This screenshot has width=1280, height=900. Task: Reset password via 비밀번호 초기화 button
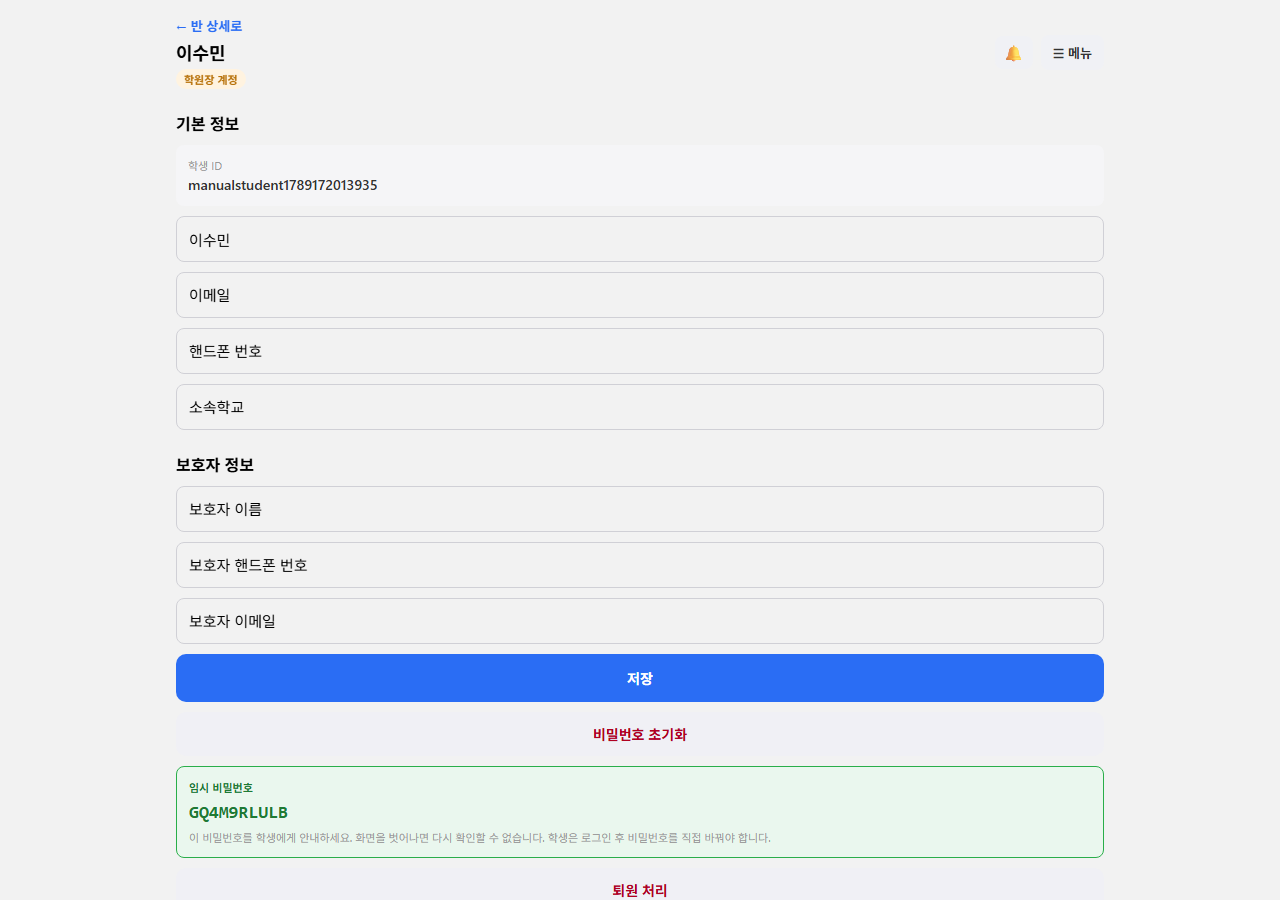tap(640, 734)
